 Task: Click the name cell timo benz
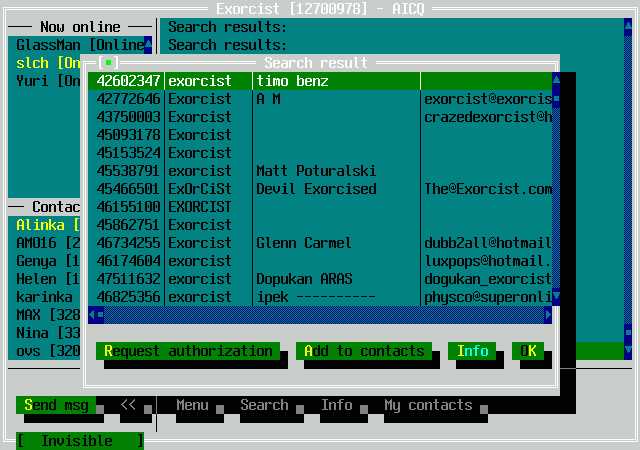(292, 81)
